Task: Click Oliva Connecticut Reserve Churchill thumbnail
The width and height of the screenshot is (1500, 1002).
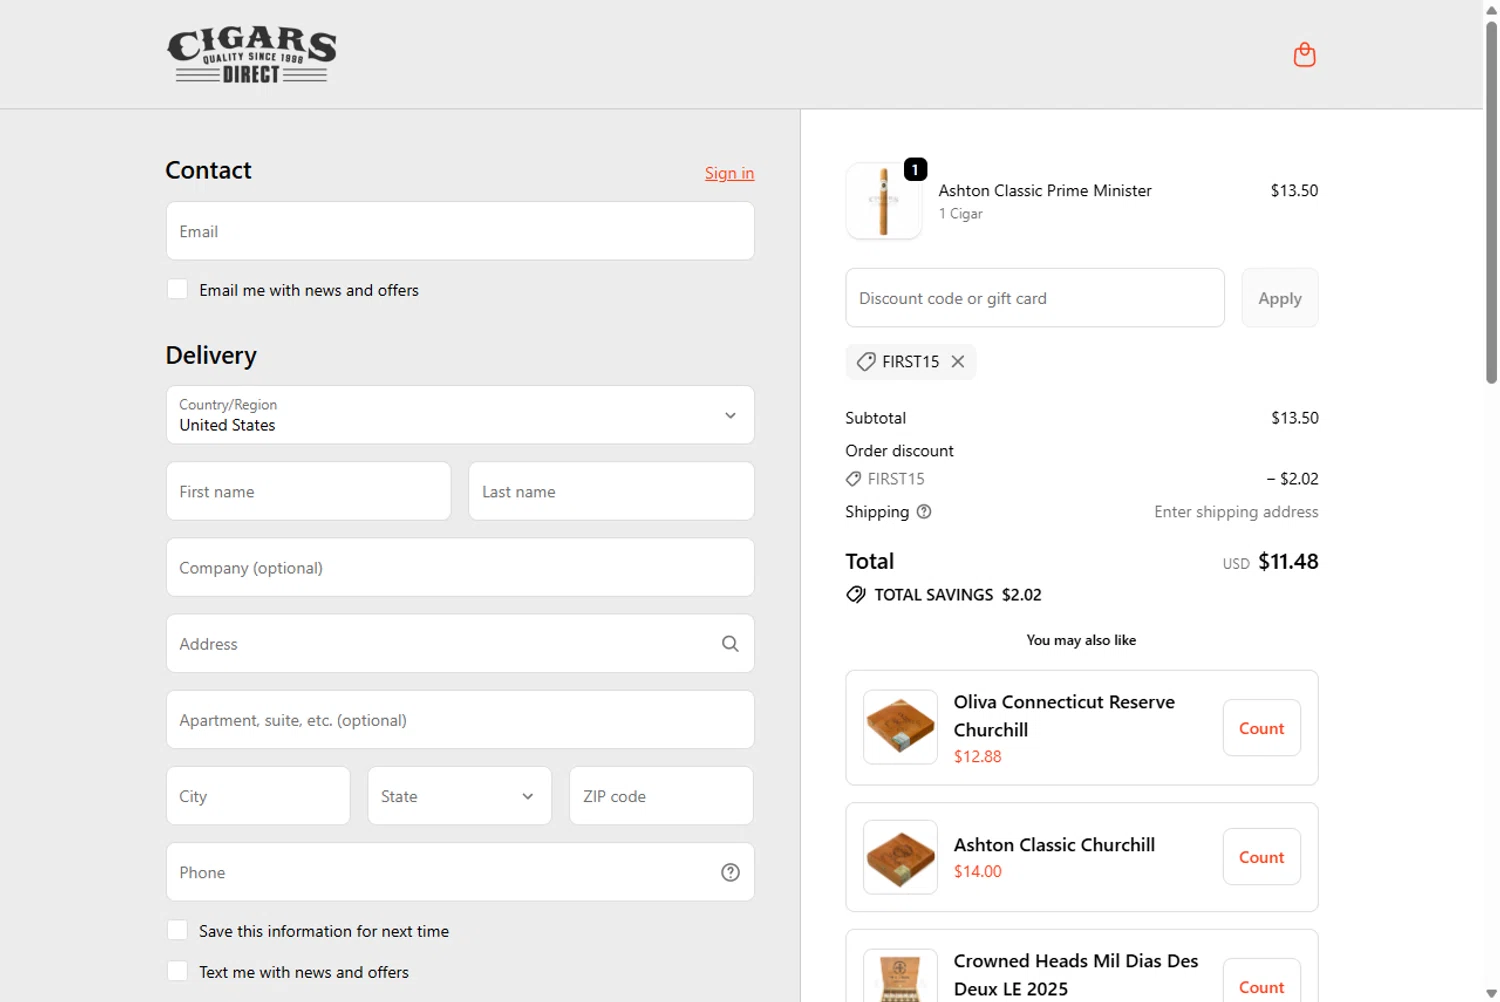Action: tap(900, 727)
